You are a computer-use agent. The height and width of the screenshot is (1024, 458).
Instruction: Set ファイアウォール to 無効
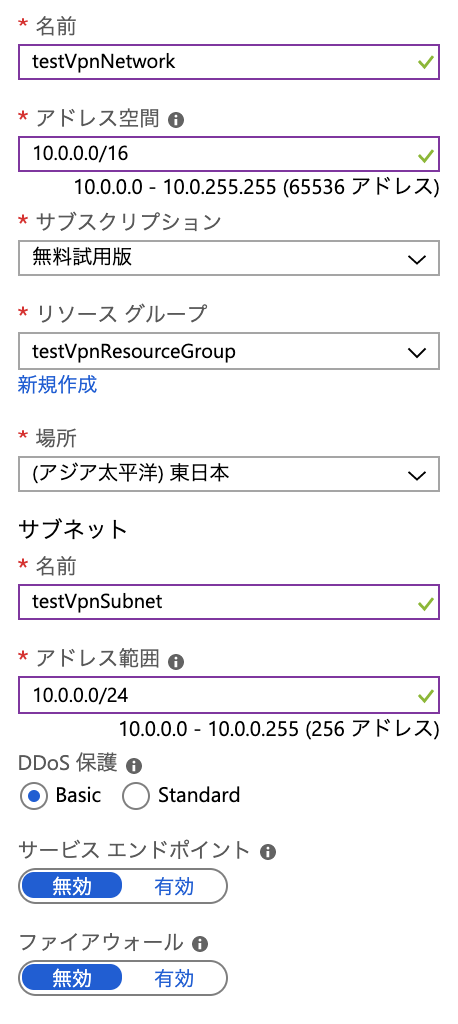click(72, 978)
